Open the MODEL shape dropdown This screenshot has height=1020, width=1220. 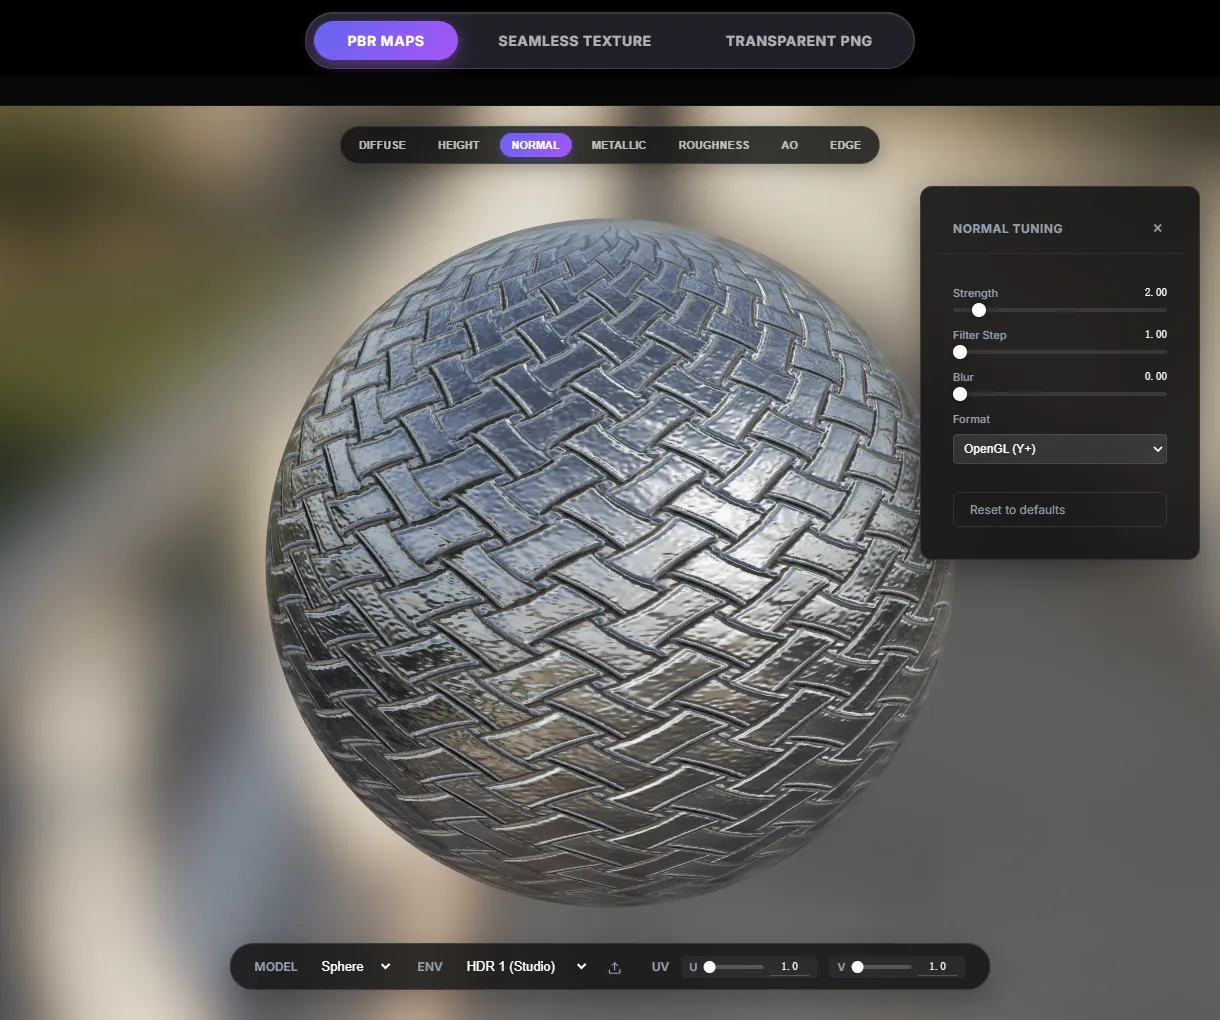click(x=355, y=967)
